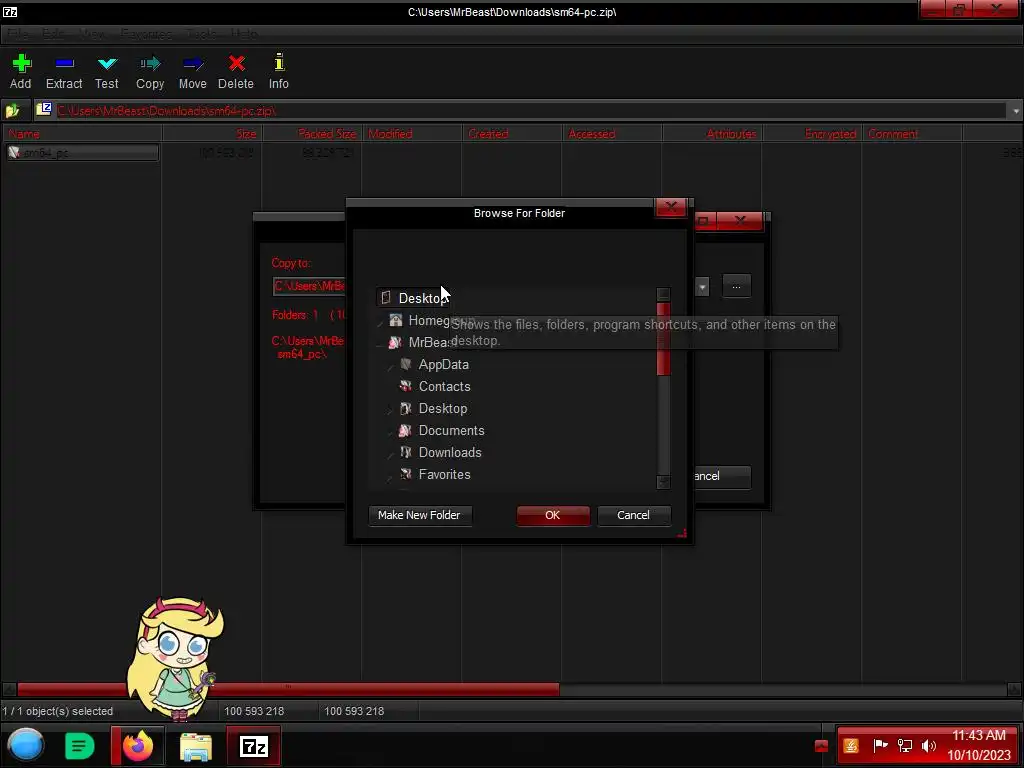Click Make New Folder button

419,515
